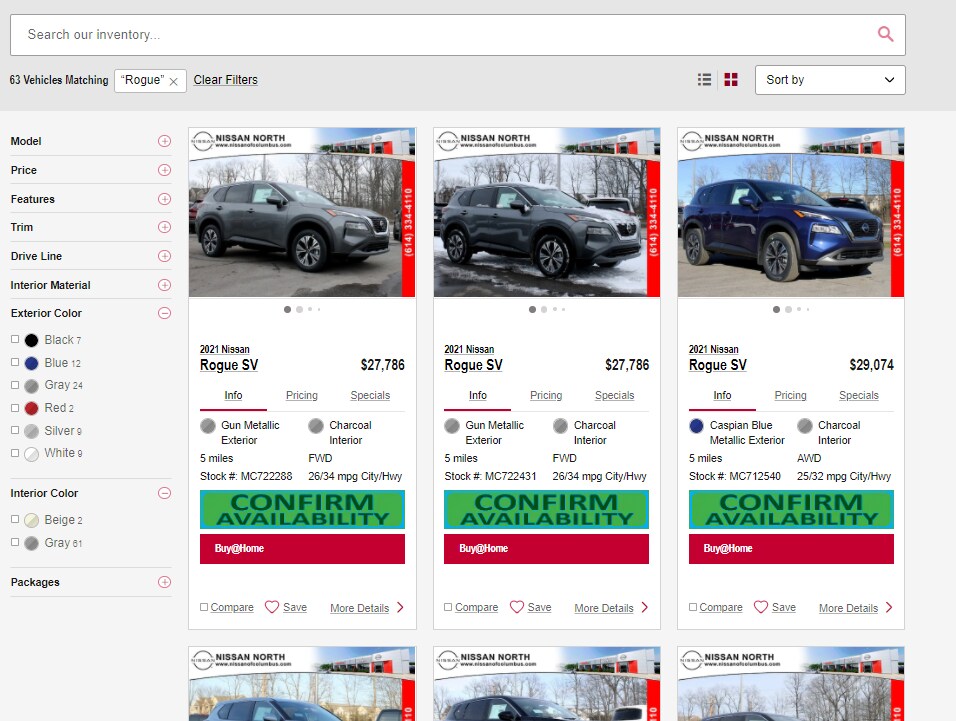
Task: Expand the Packages filter
Action: point(165,582)
